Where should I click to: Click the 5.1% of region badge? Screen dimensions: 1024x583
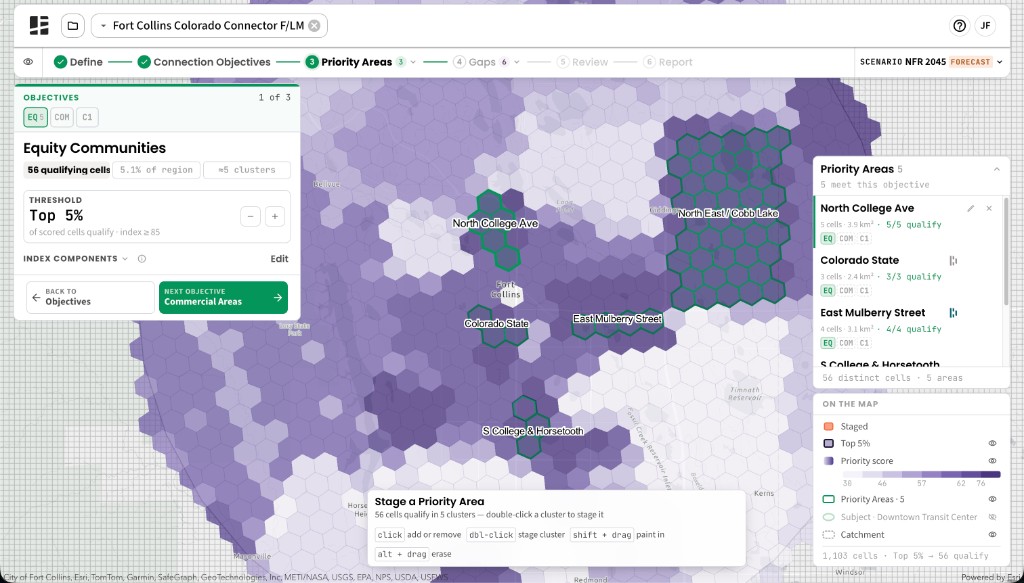point(156,170)
